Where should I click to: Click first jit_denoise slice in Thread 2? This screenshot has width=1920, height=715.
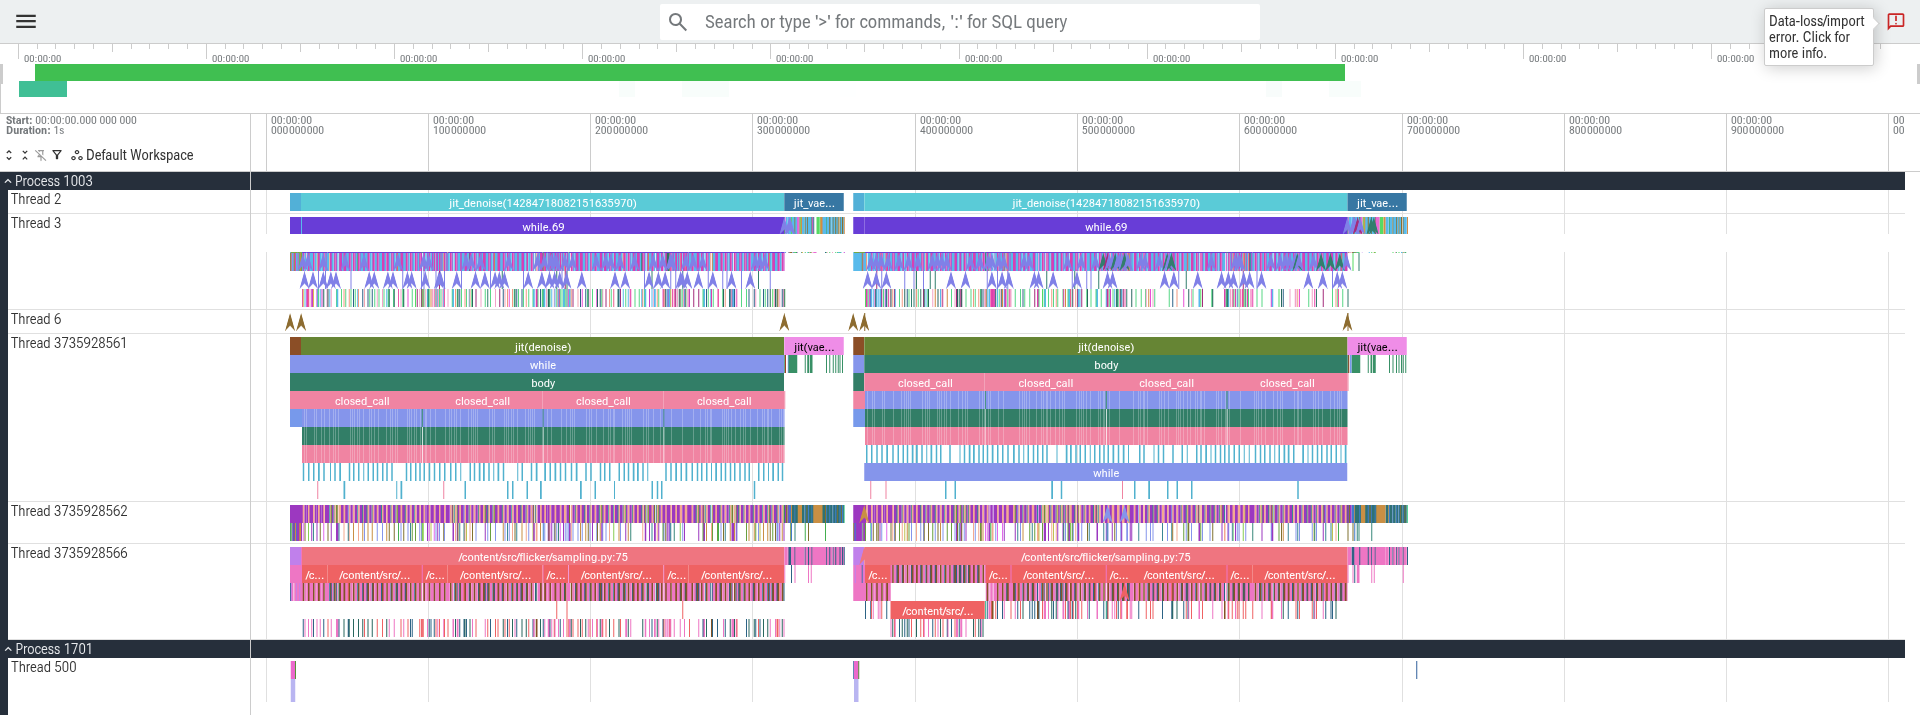coord(542,203)
